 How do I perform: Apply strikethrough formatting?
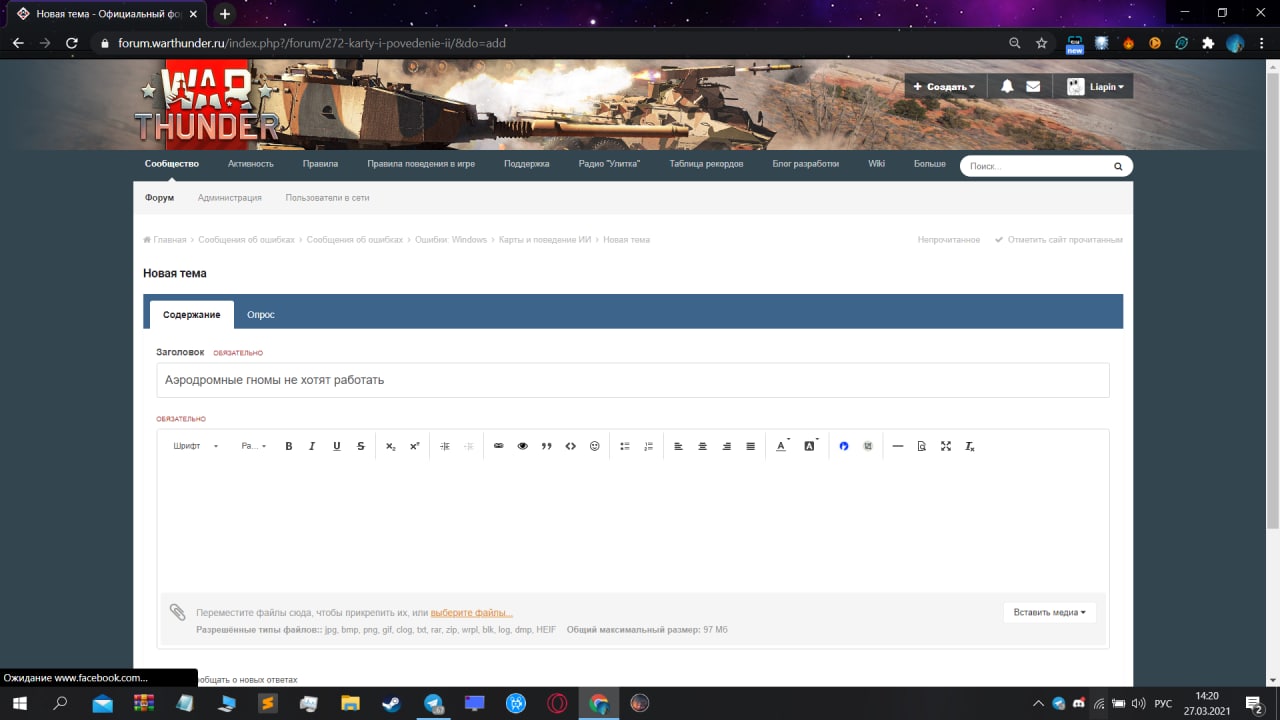(361, 446)
